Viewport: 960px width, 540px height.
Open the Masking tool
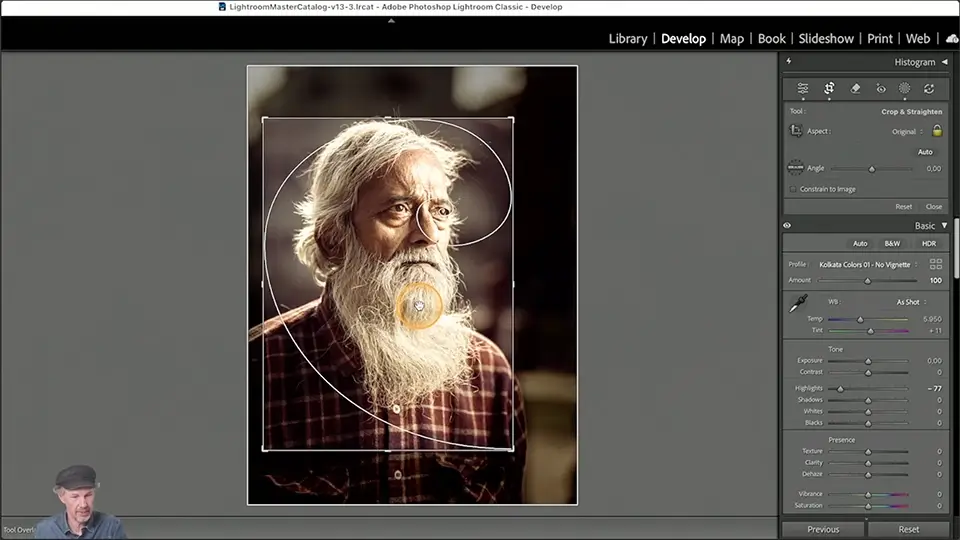point(904,88)
